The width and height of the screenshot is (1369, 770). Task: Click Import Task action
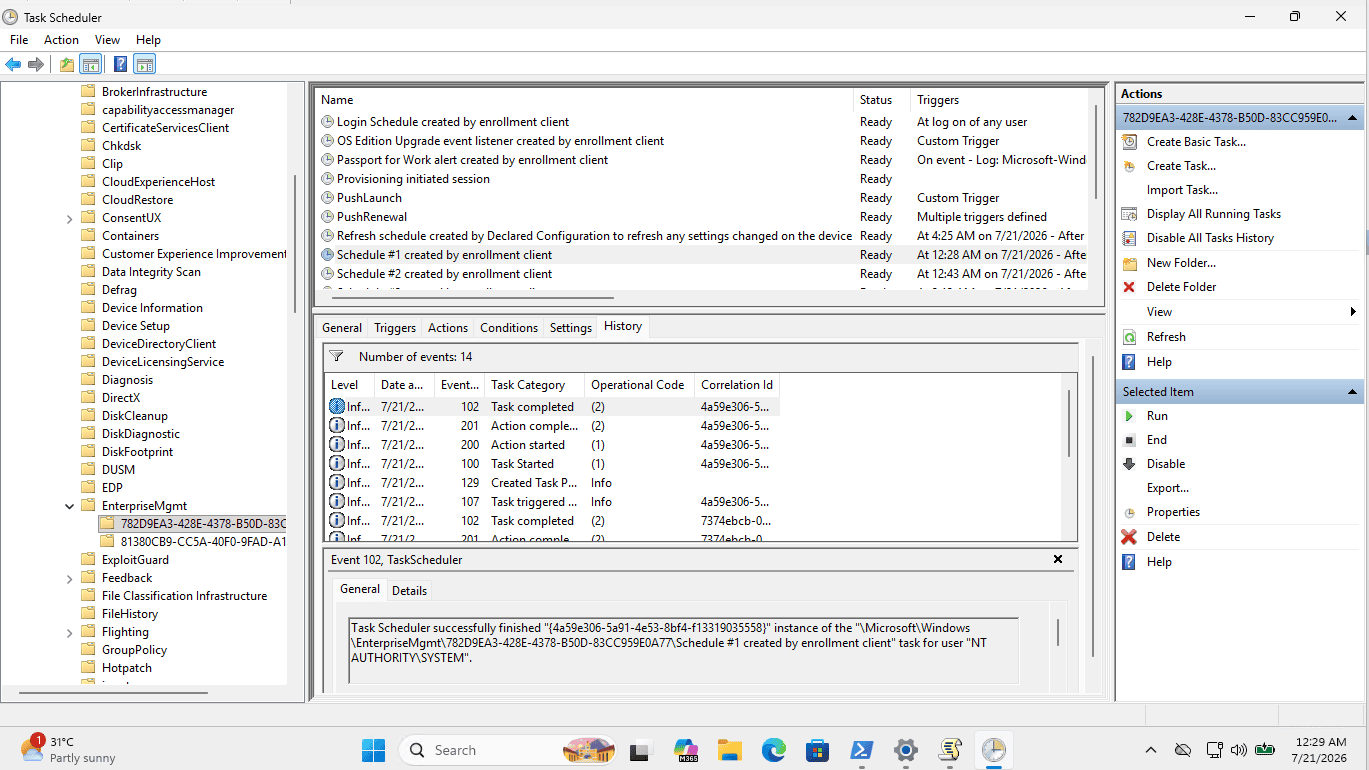click(x=1182, y=190)
